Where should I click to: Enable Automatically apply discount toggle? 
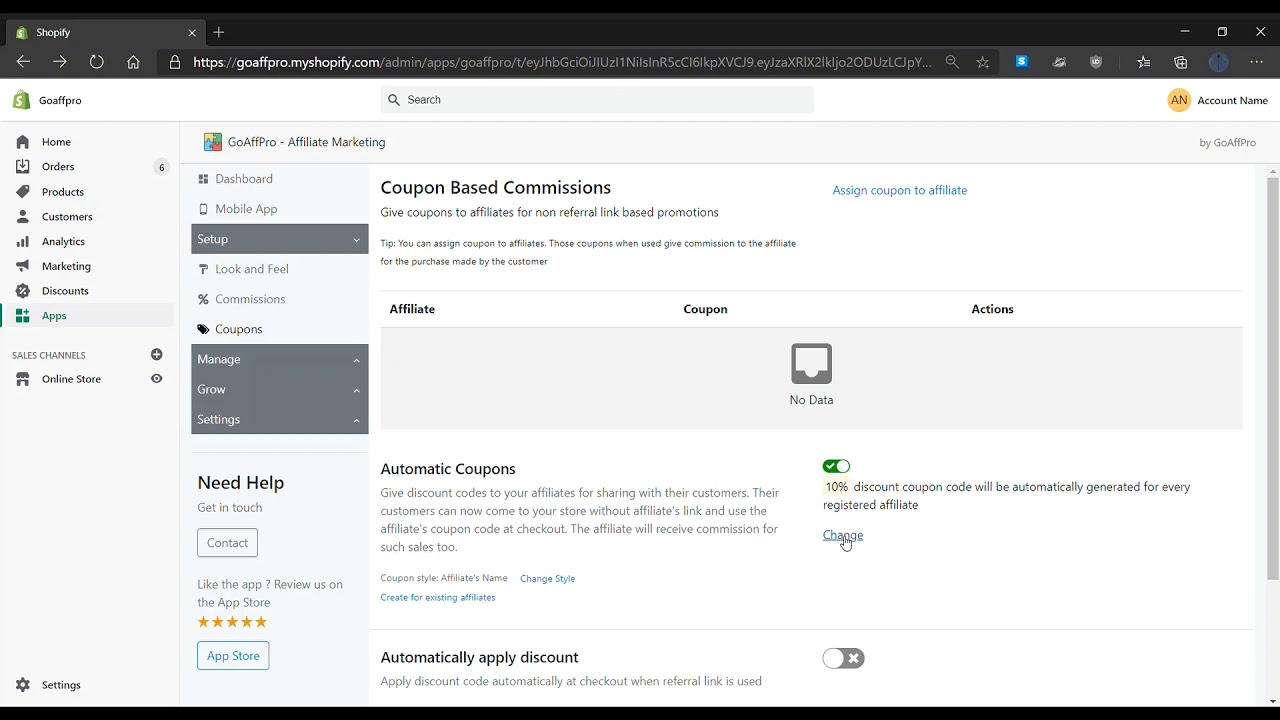843,658
